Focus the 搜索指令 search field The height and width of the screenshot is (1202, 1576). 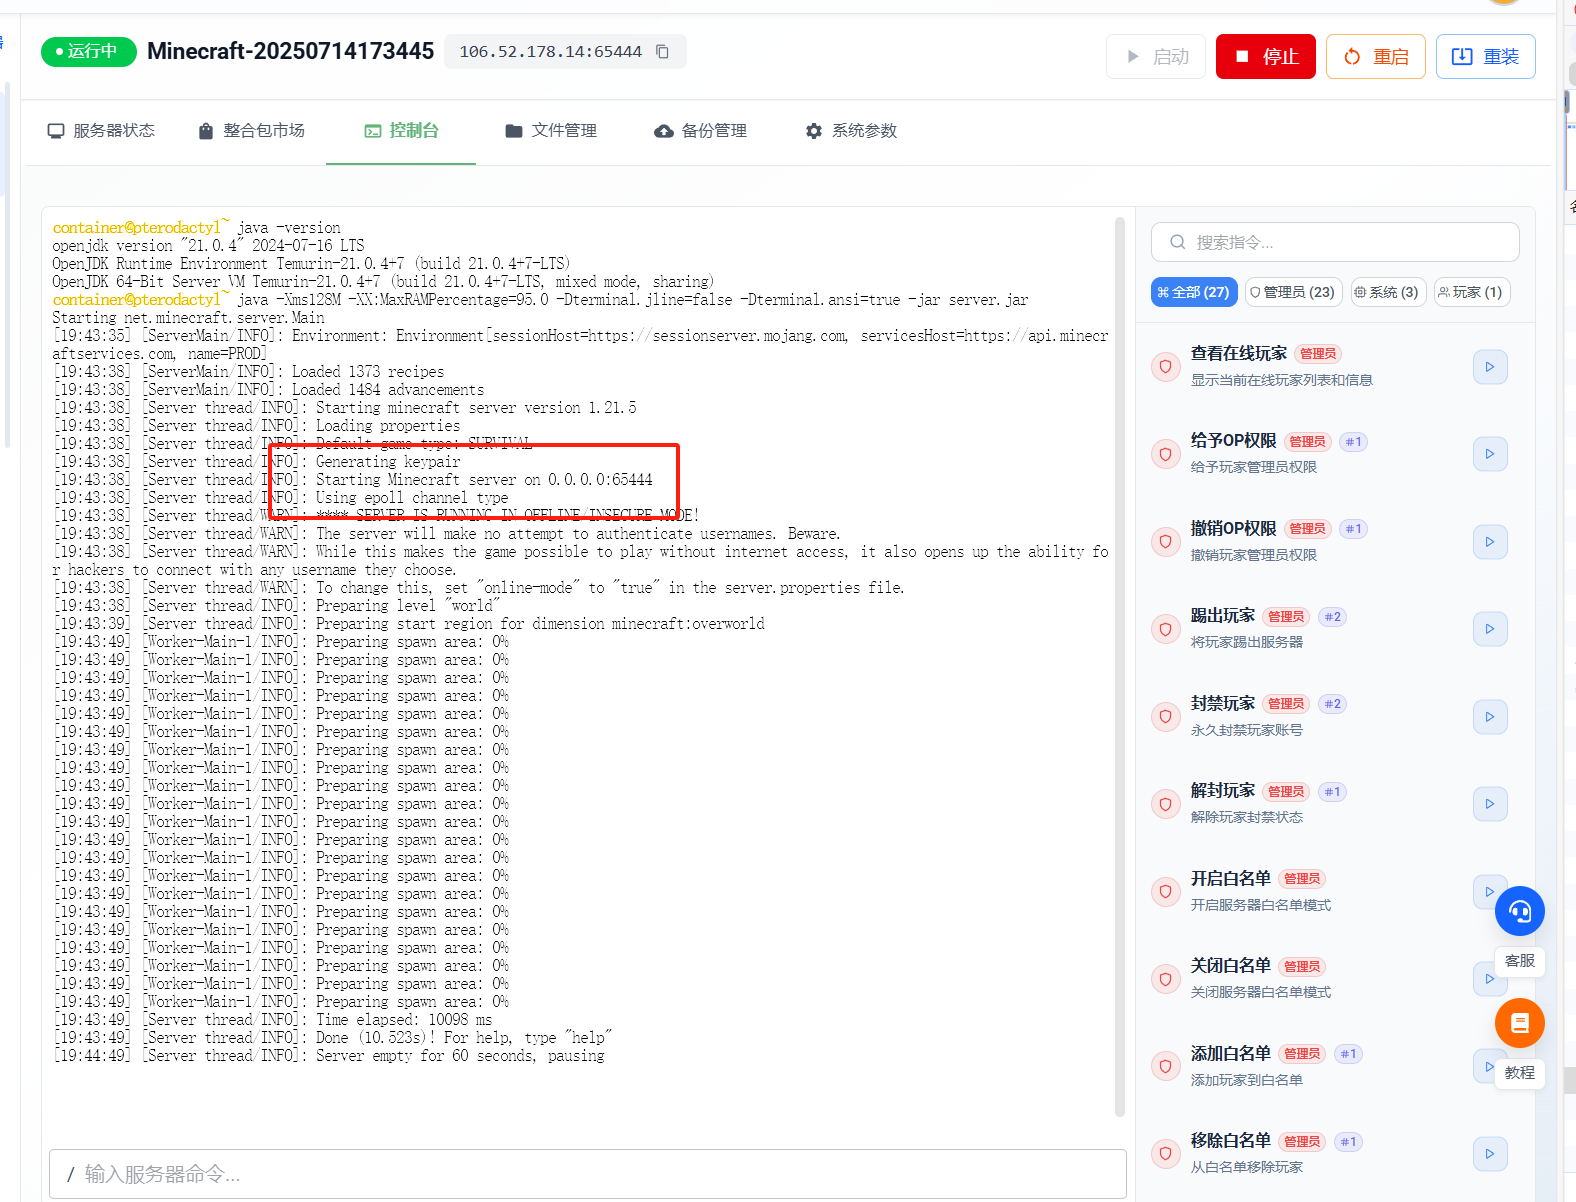[x=1335, y=242]
